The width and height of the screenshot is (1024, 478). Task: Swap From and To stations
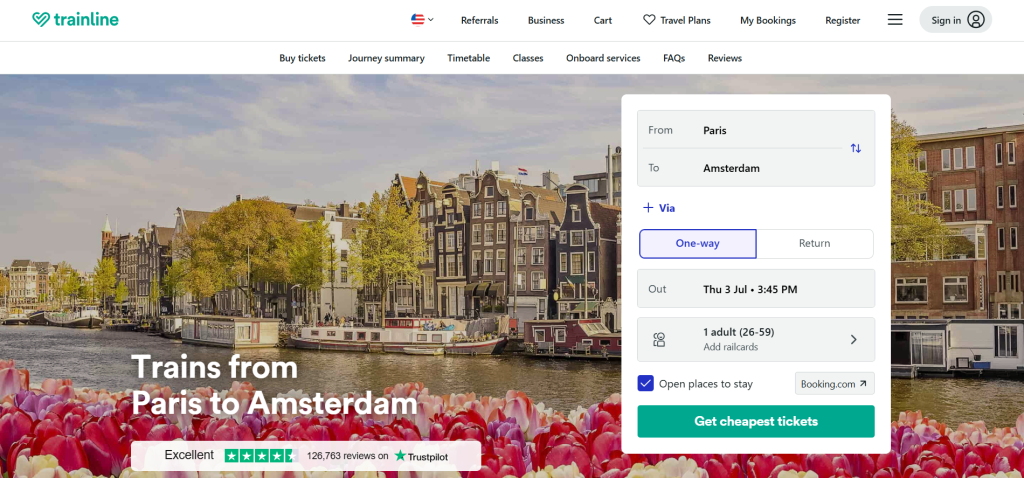tap(856, 148)
